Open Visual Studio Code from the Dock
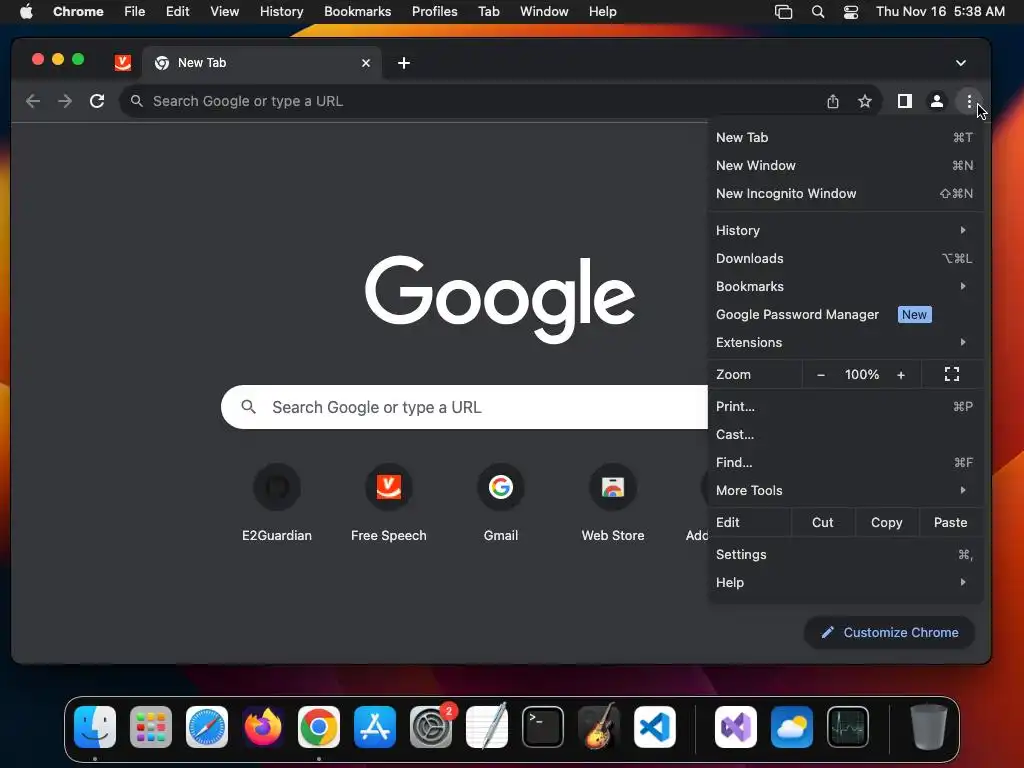This screenshot has height=768, width=1024. (655, 727)
